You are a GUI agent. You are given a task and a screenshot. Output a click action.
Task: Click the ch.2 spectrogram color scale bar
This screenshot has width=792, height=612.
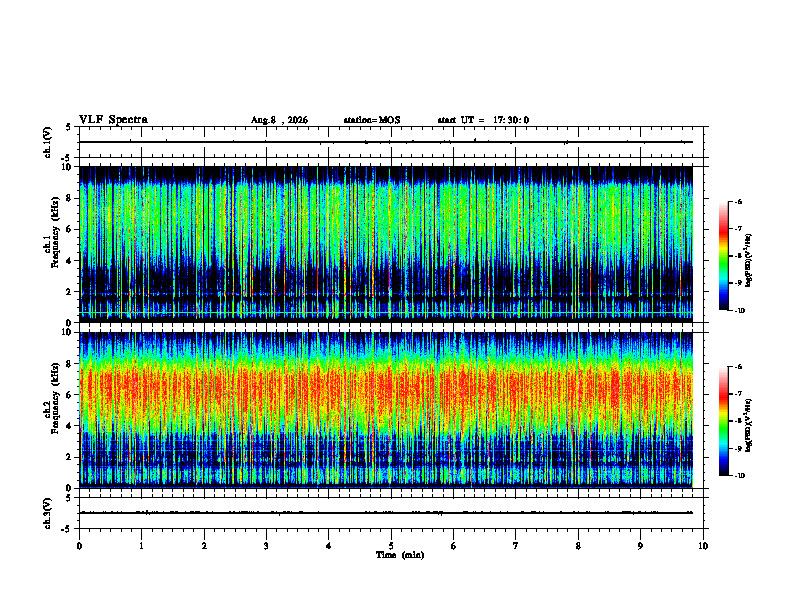(x=723, y=421)
